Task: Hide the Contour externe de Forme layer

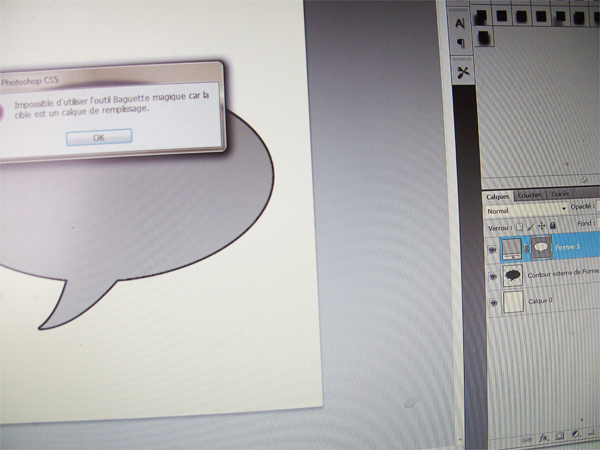Action: coord(493,276)
